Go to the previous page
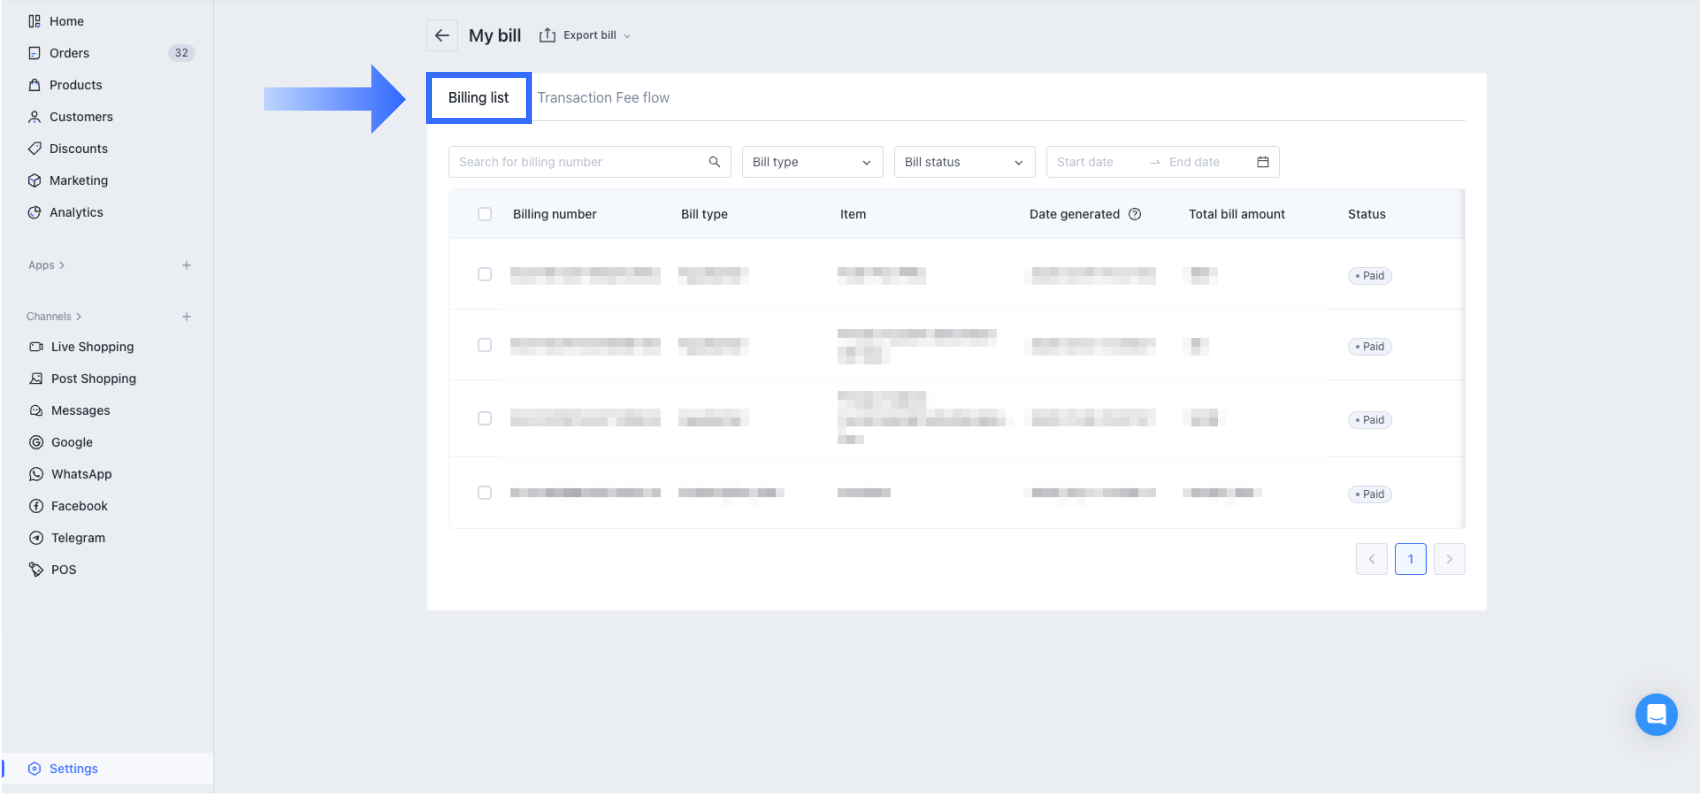The image size is (1700, 794). point(1372,559)
